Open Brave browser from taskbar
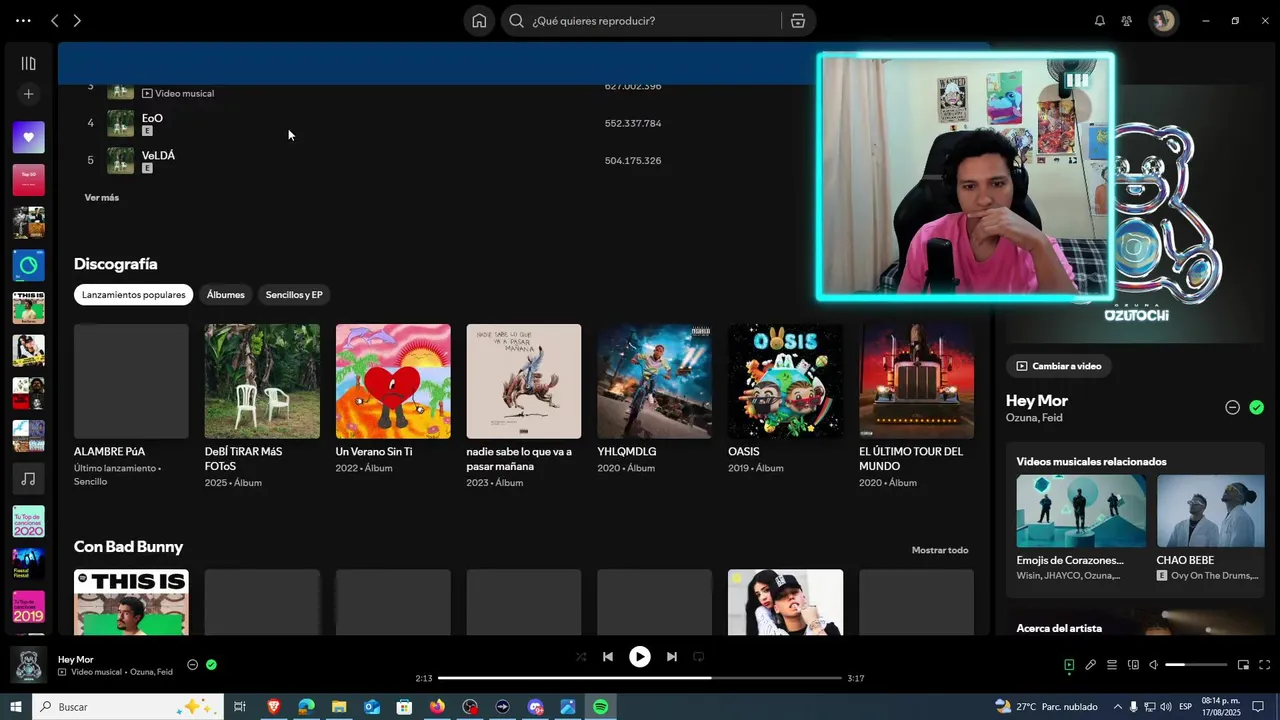 click(x=273, y=707)
